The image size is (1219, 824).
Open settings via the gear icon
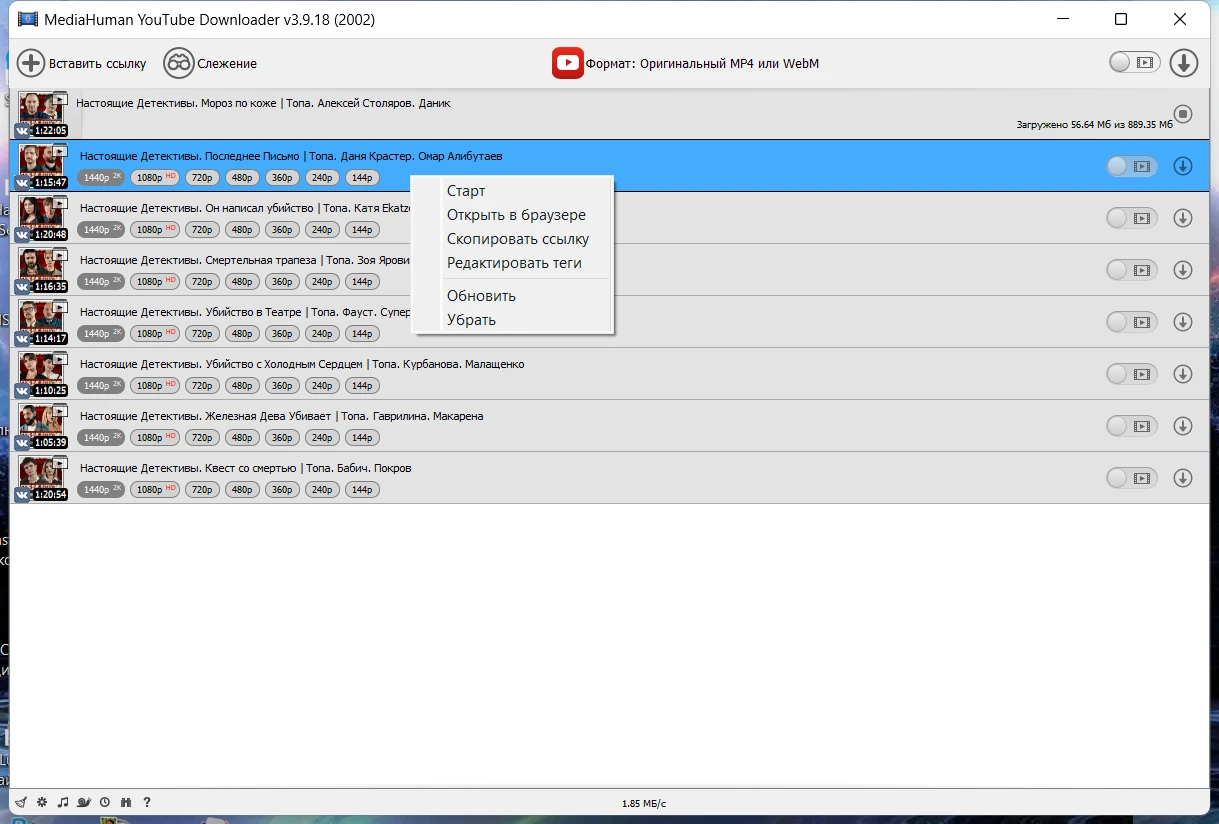point(42,802)
